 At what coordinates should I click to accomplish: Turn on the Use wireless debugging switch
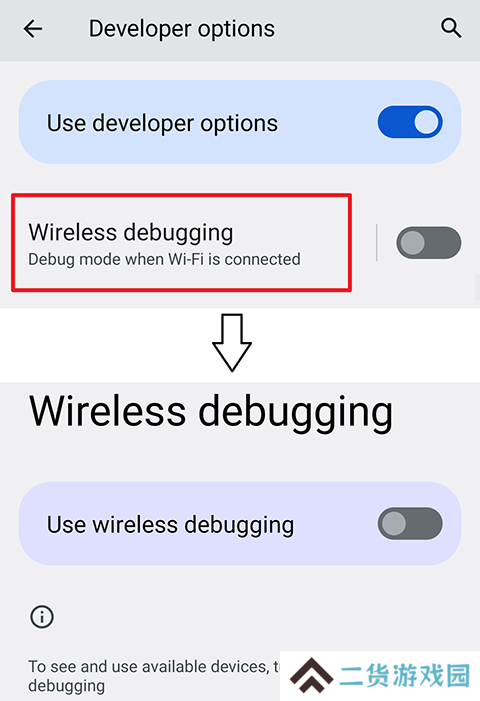(410, 523)
